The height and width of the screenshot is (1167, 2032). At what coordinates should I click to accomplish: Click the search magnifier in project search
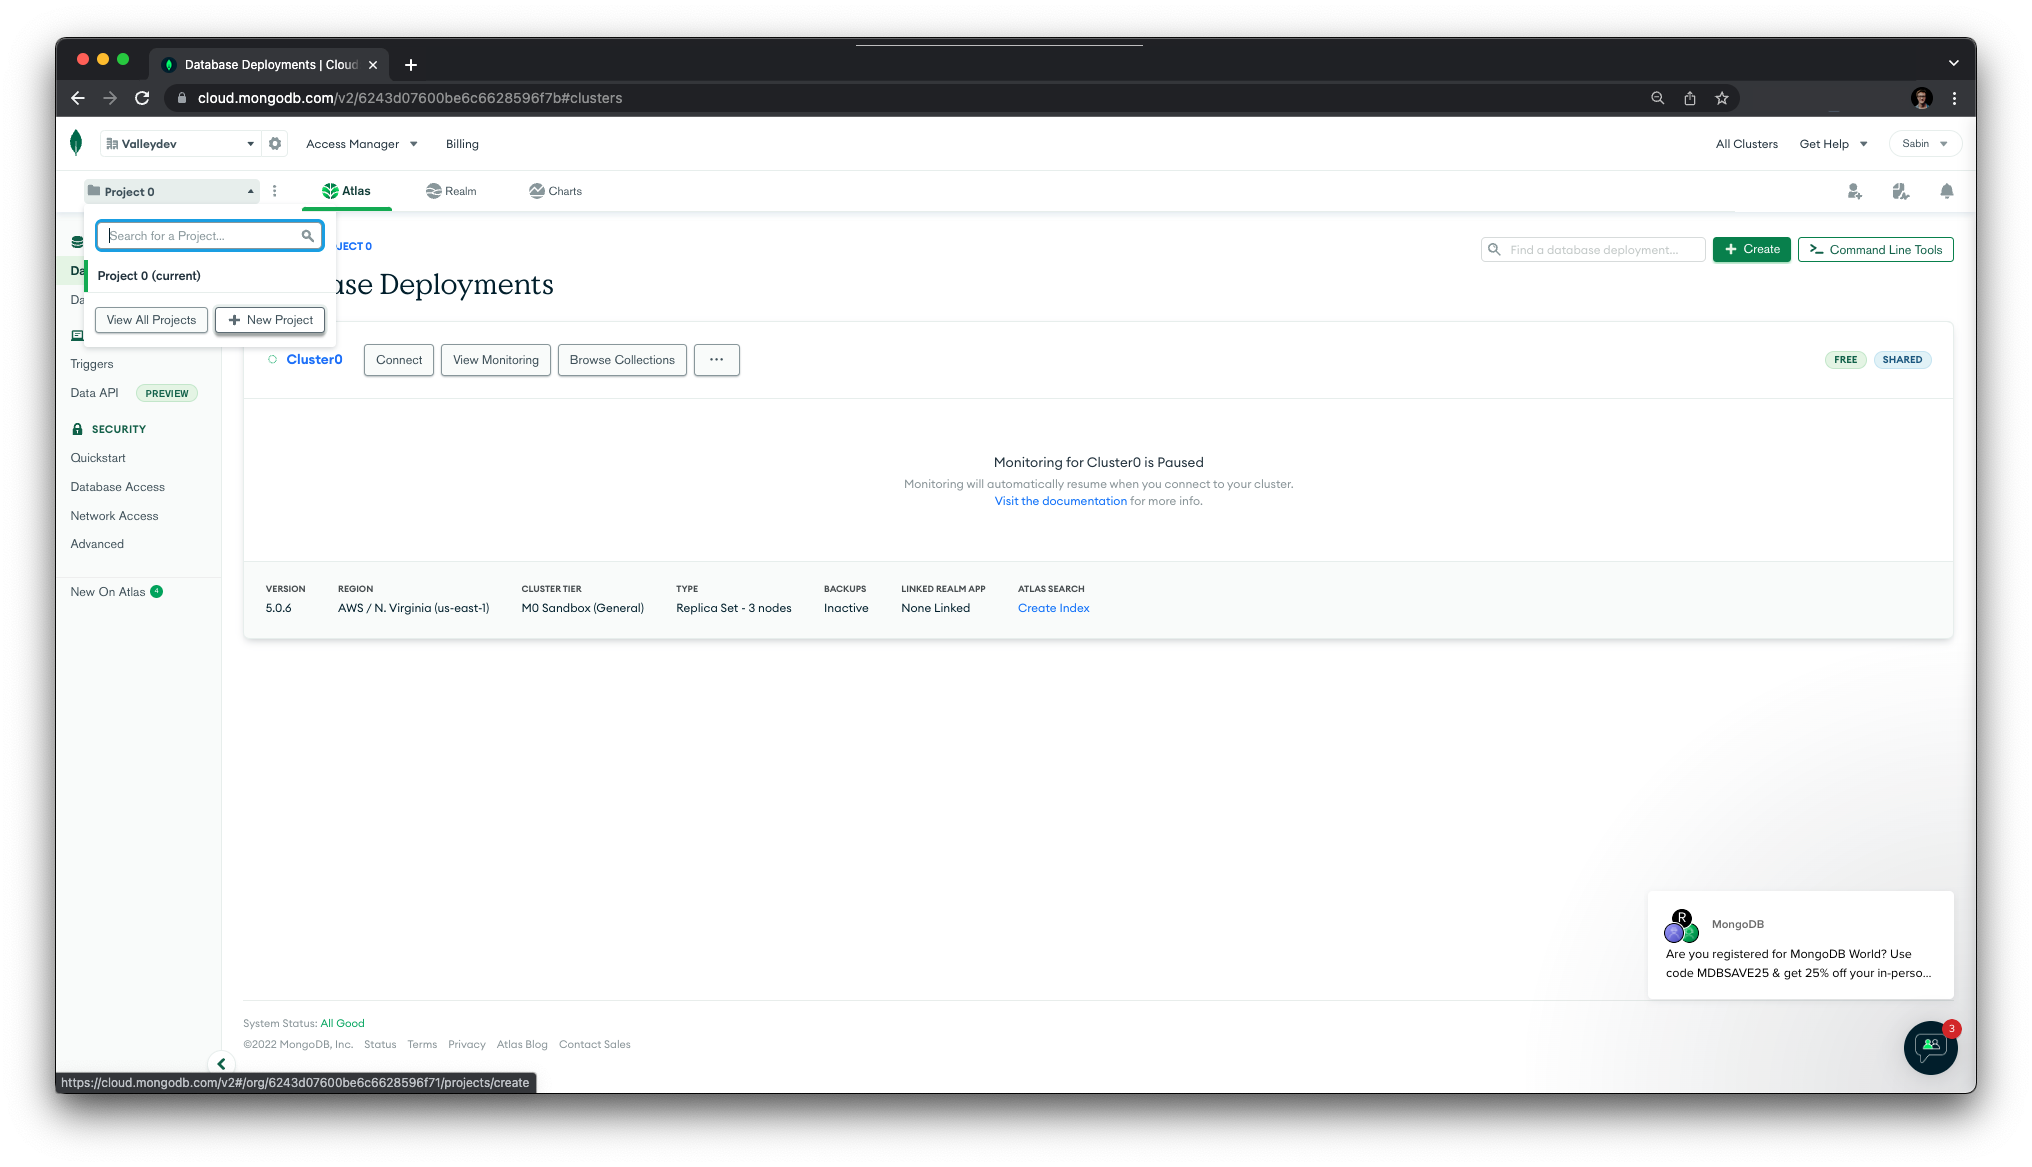pyautogui.click(x=308, y=236)
